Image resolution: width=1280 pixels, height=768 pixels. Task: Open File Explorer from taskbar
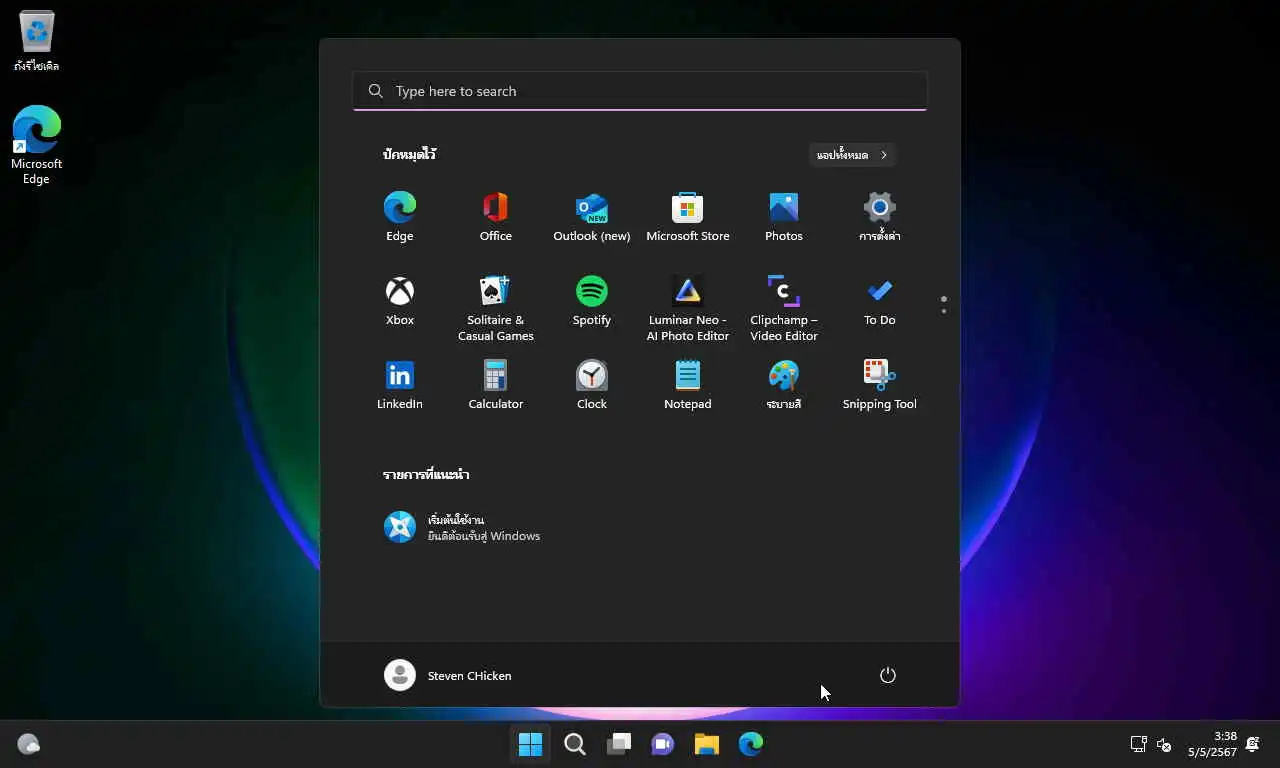tap(706, 744)
